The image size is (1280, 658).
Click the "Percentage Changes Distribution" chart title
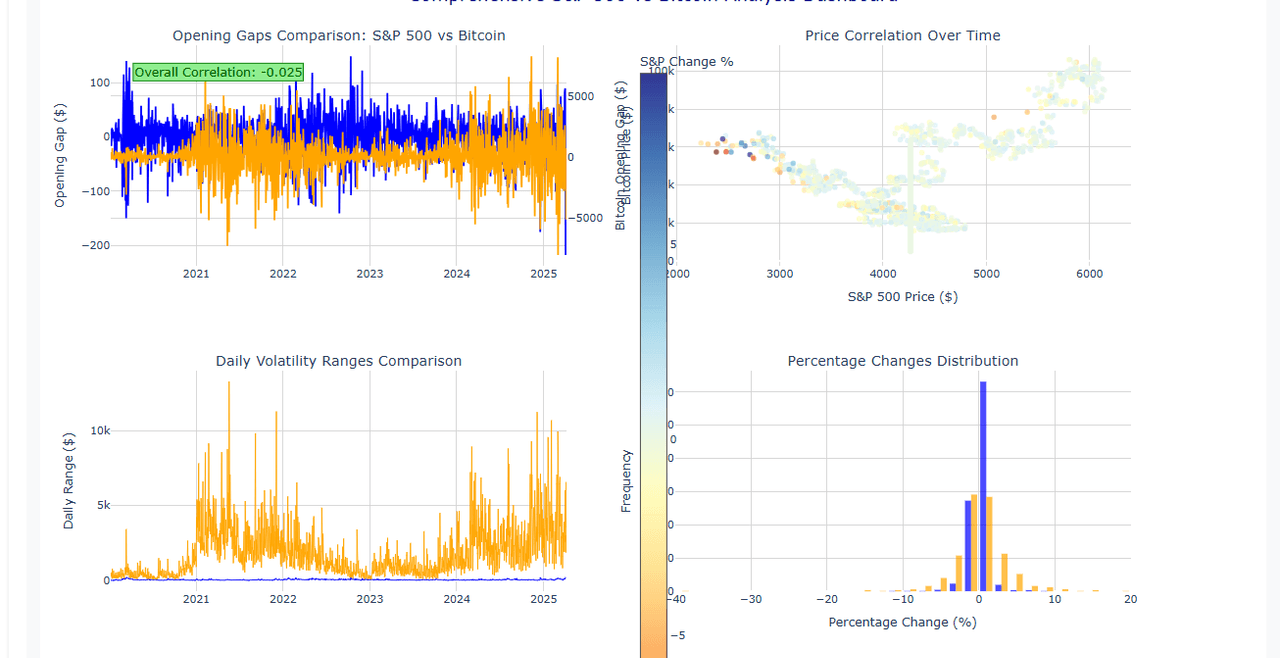click(903, 361)
